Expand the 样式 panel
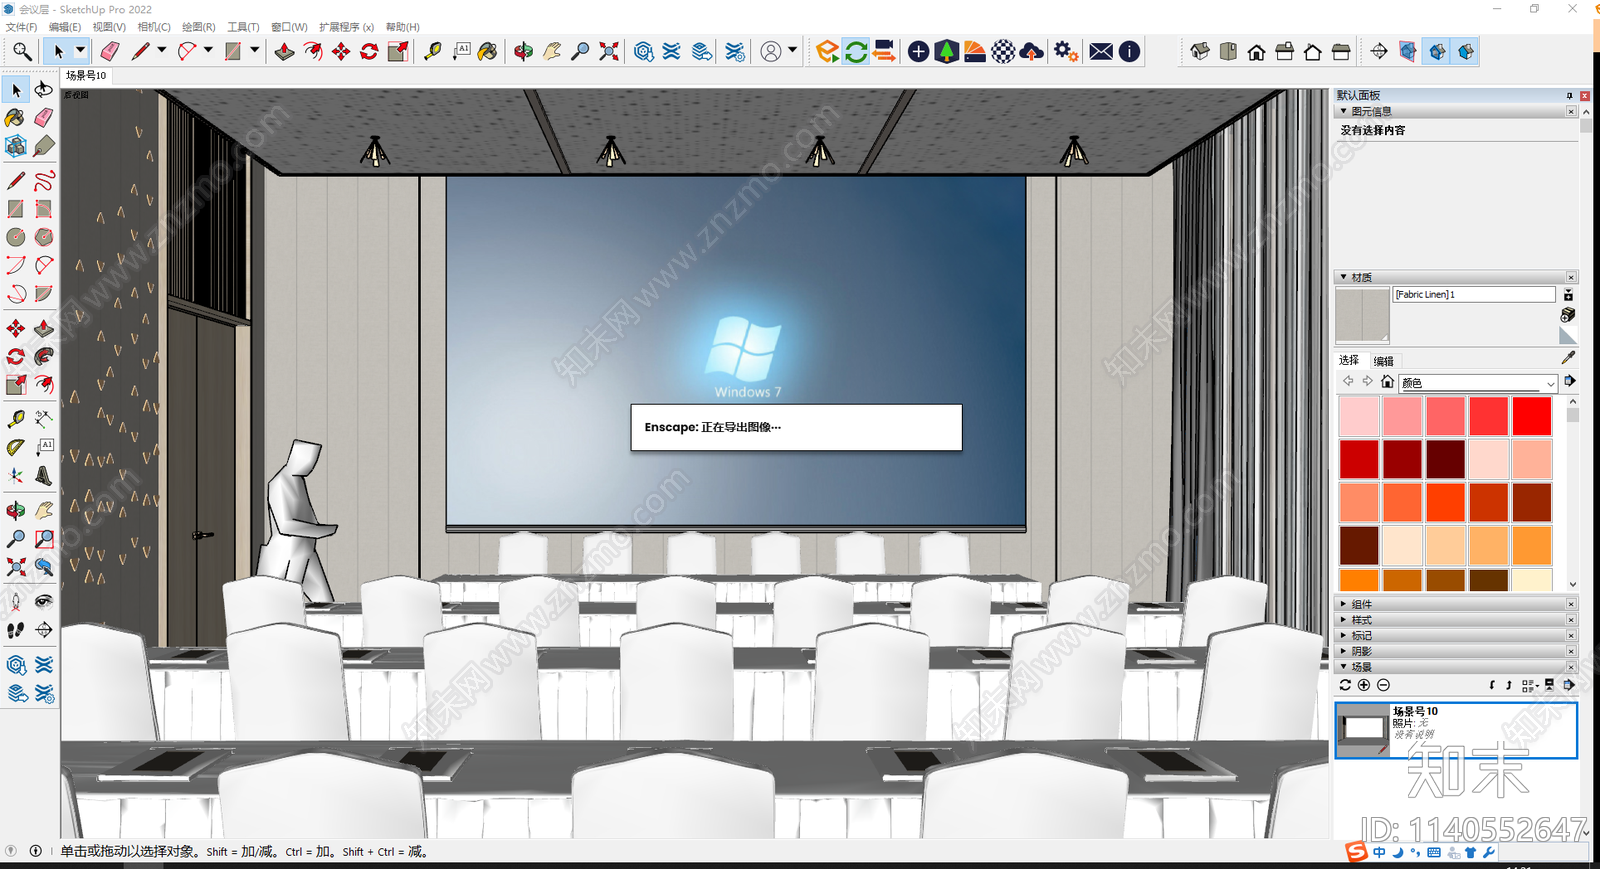The height and width of the screenshot is (869, 1600). [1343, 620]
